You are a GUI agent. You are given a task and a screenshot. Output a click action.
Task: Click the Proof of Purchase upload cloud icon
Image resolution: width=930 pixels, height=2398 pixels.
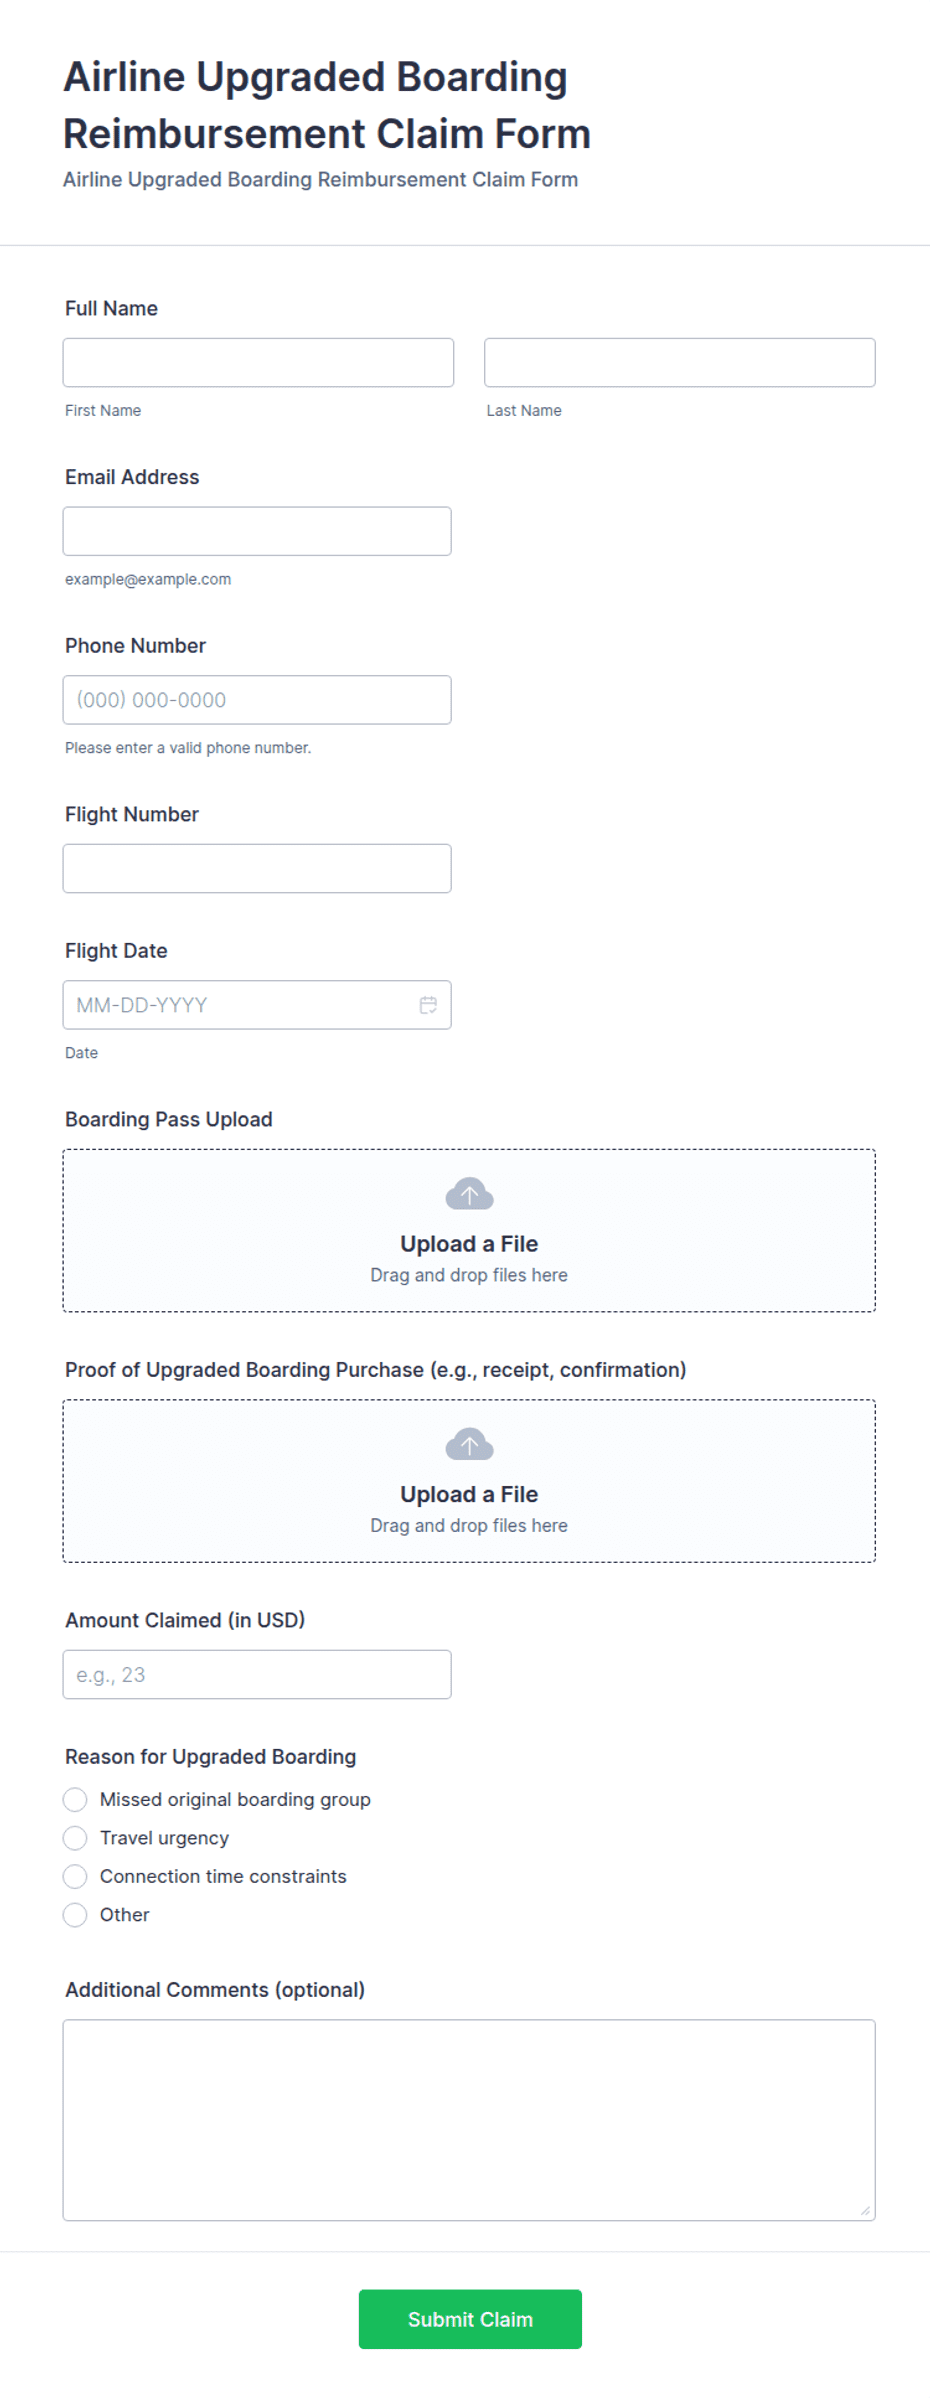(x=469, y=1444)
